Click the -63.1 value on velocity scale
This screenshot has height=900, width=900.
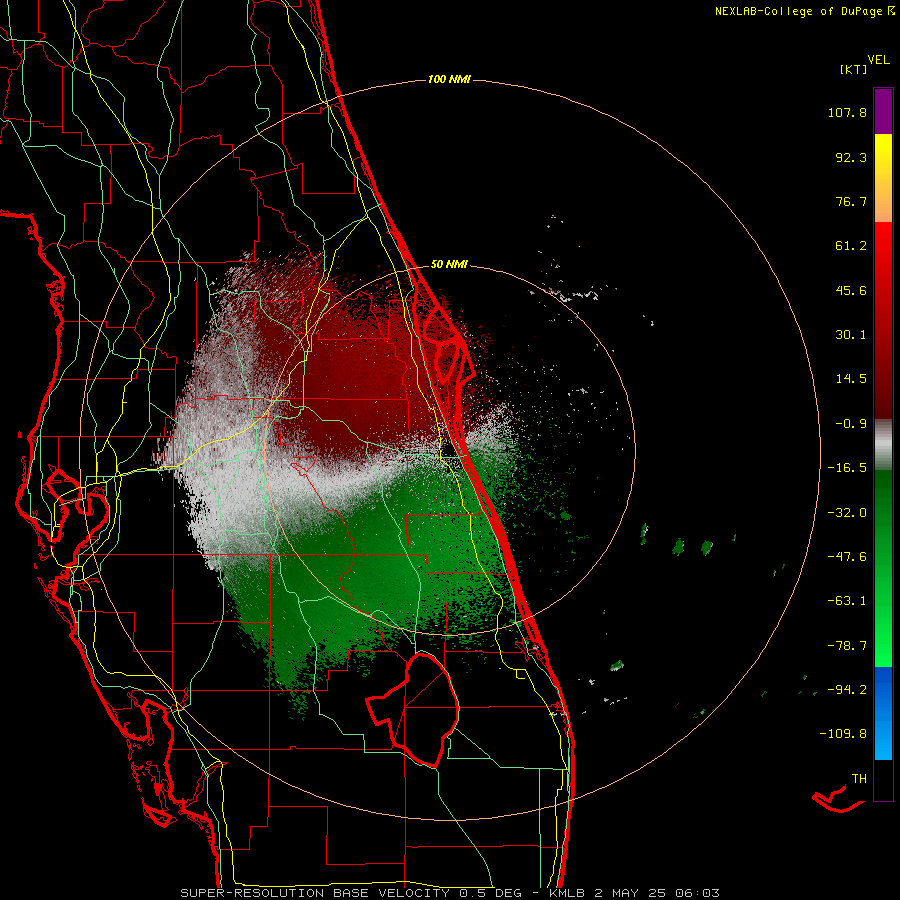coord(847,601)
